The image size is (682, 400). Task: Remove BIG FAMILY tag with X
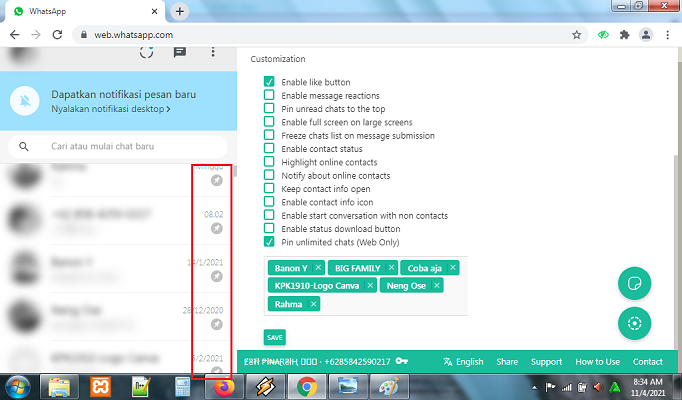point(391,268)
